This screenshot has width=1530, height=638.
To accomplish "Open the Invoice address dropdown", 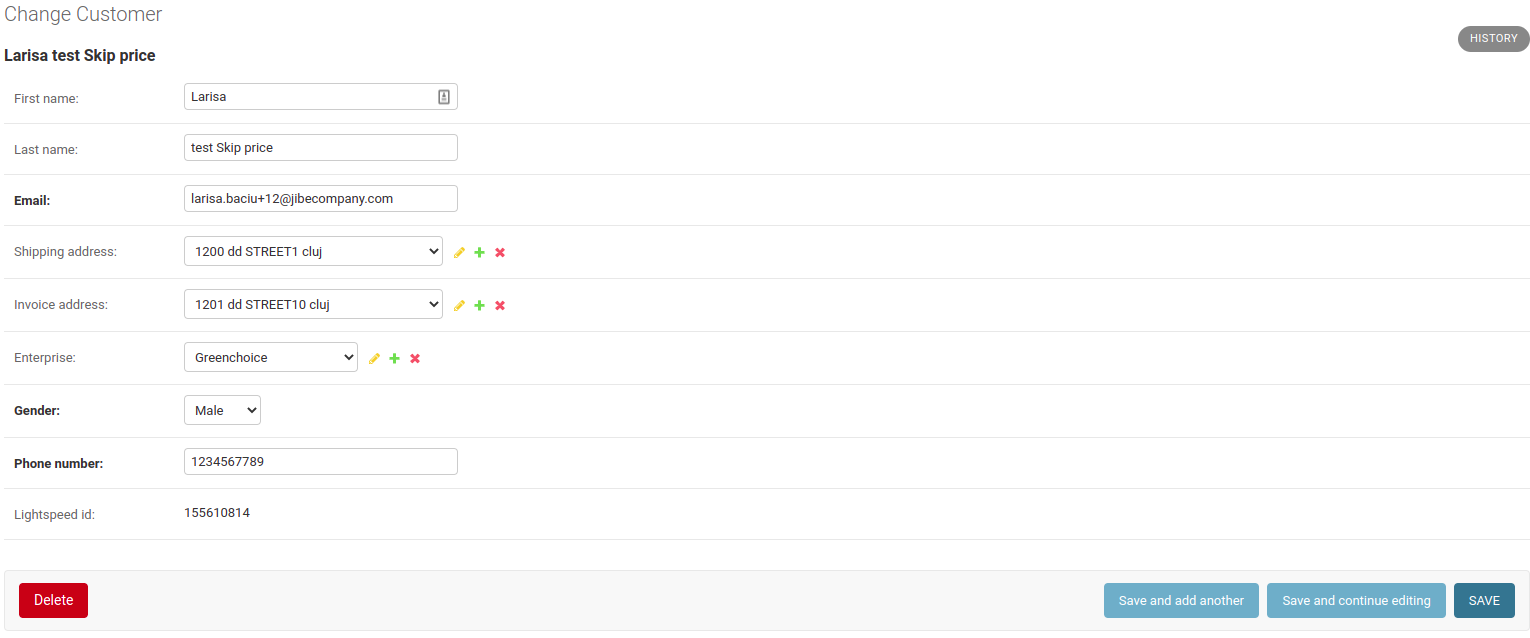I will coord(313,304).
